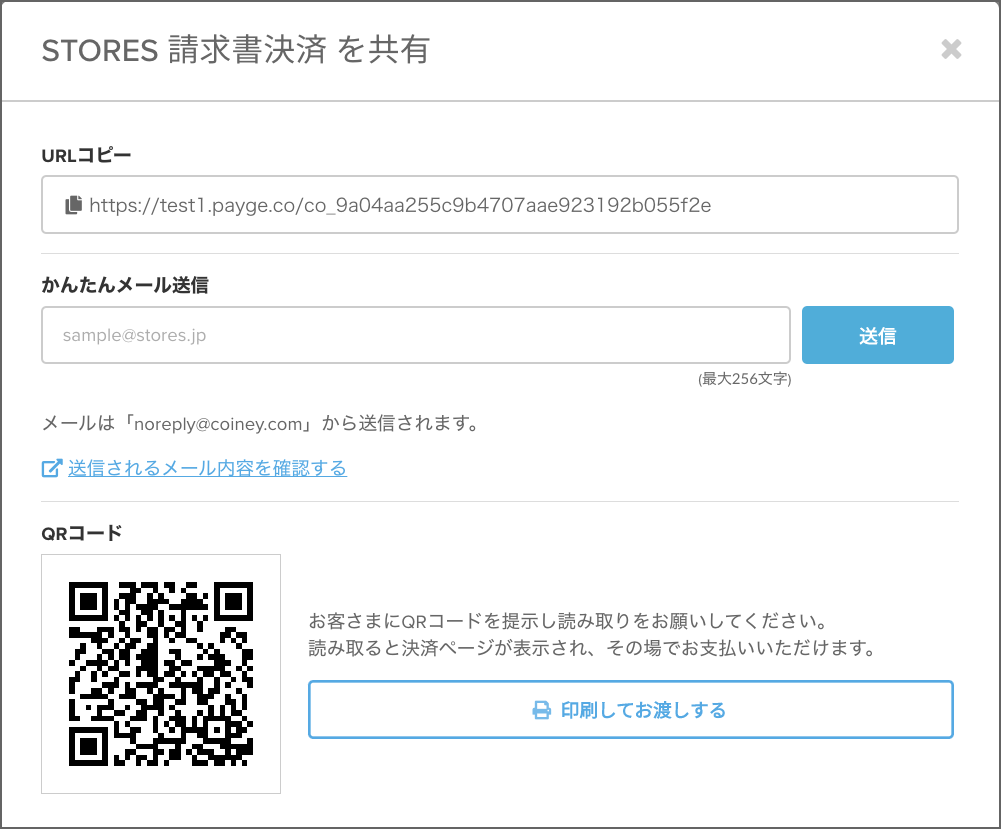
Task: Click the noreply@coiney.com sender notice text
Action: [x=262, y=423]
